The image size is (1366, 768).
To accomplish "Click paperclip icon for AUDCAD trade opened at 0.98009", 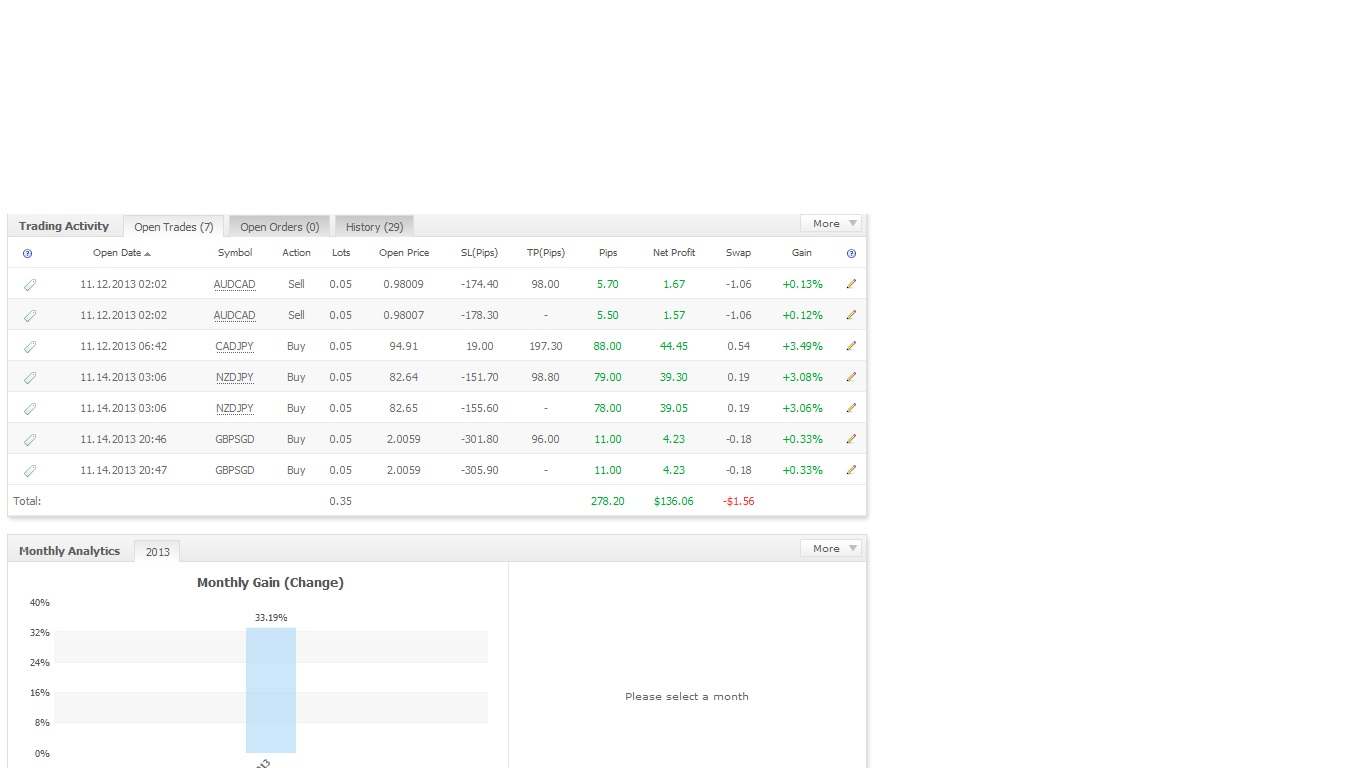I will pyautogui.click(x=30, y=285).
